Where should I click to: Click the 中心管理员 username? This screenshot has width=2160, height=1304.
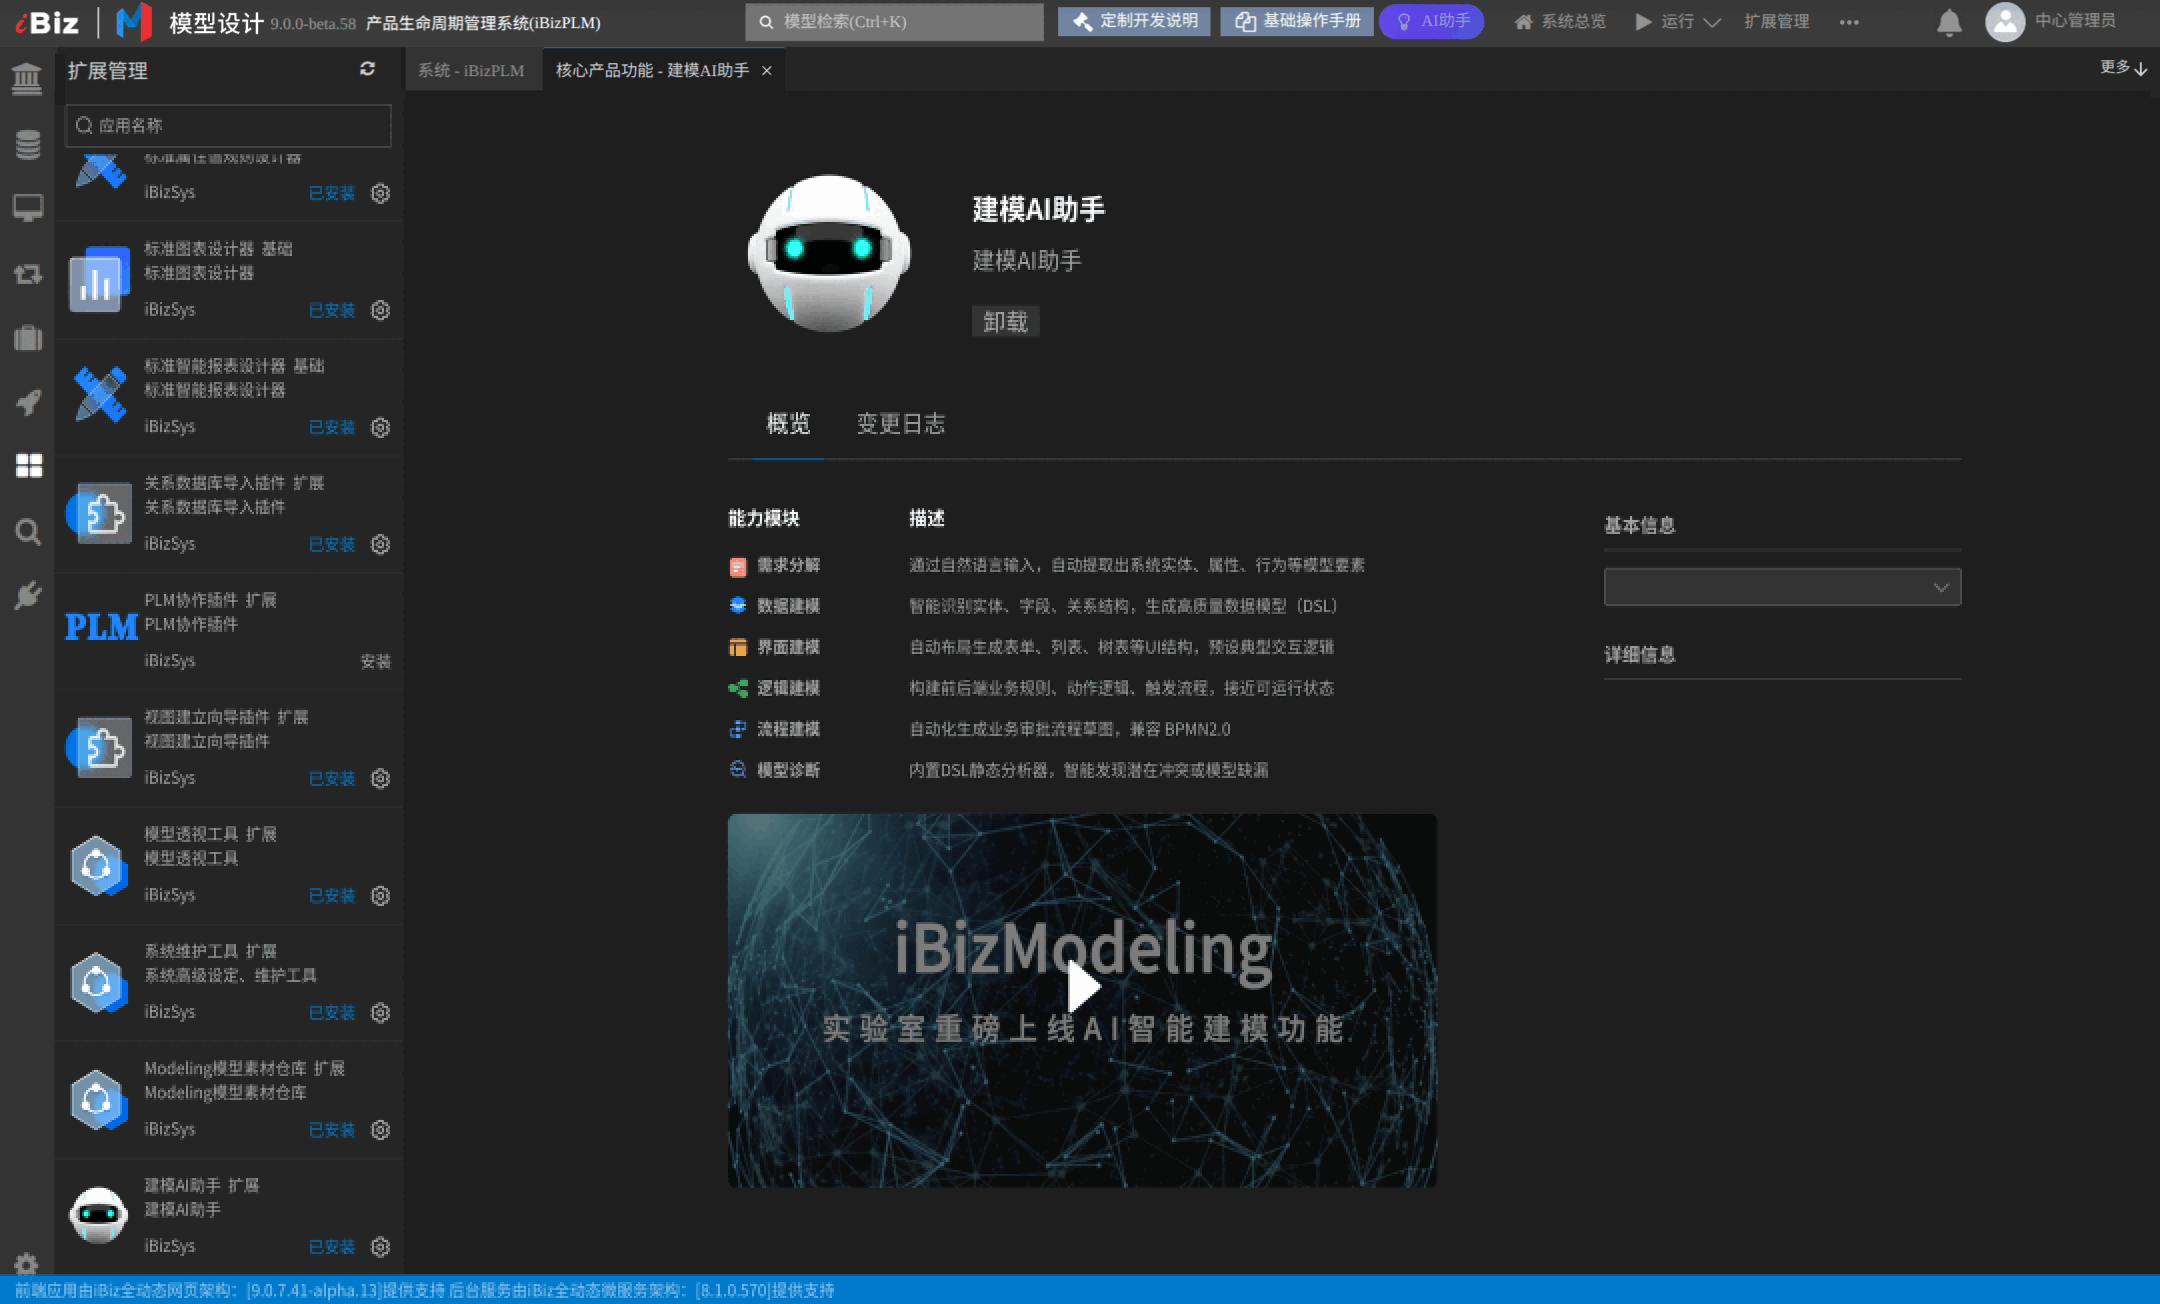tap(2076, 21)
